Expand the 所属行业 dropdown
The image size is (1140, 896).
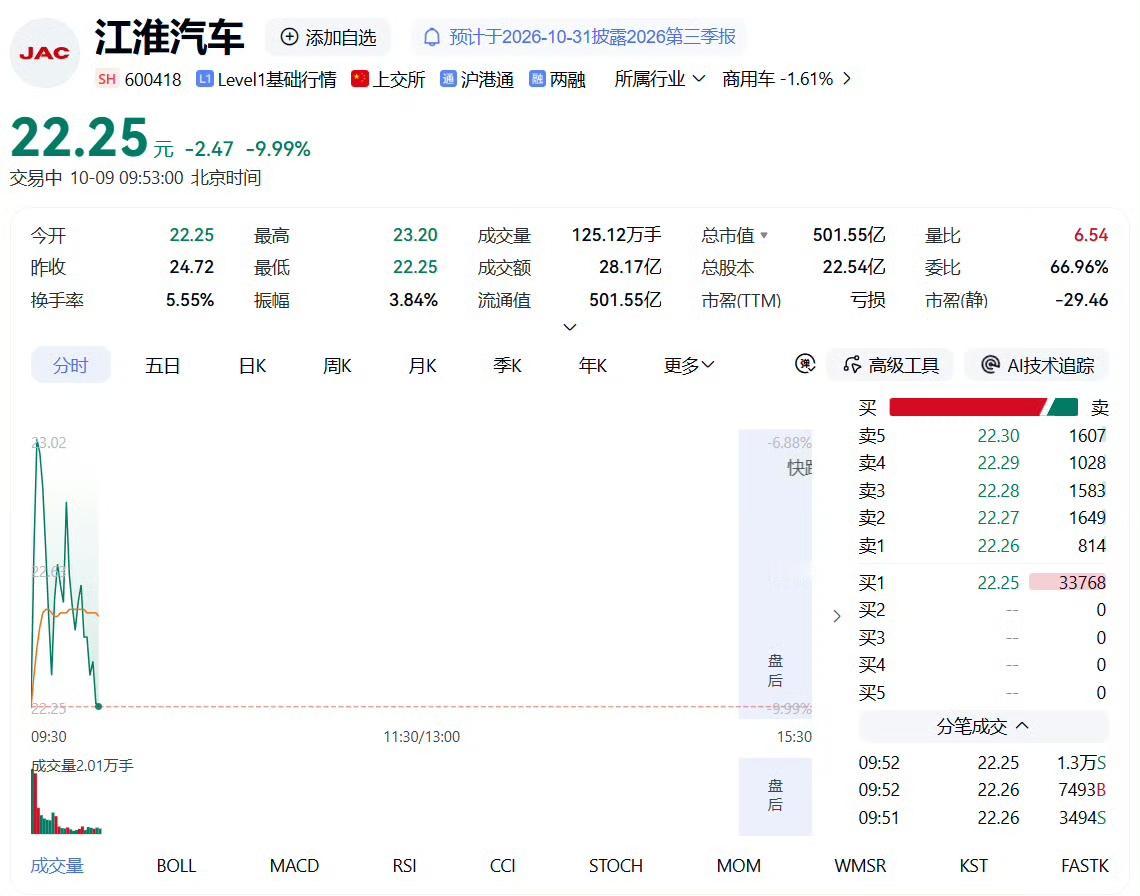point(659,79)
